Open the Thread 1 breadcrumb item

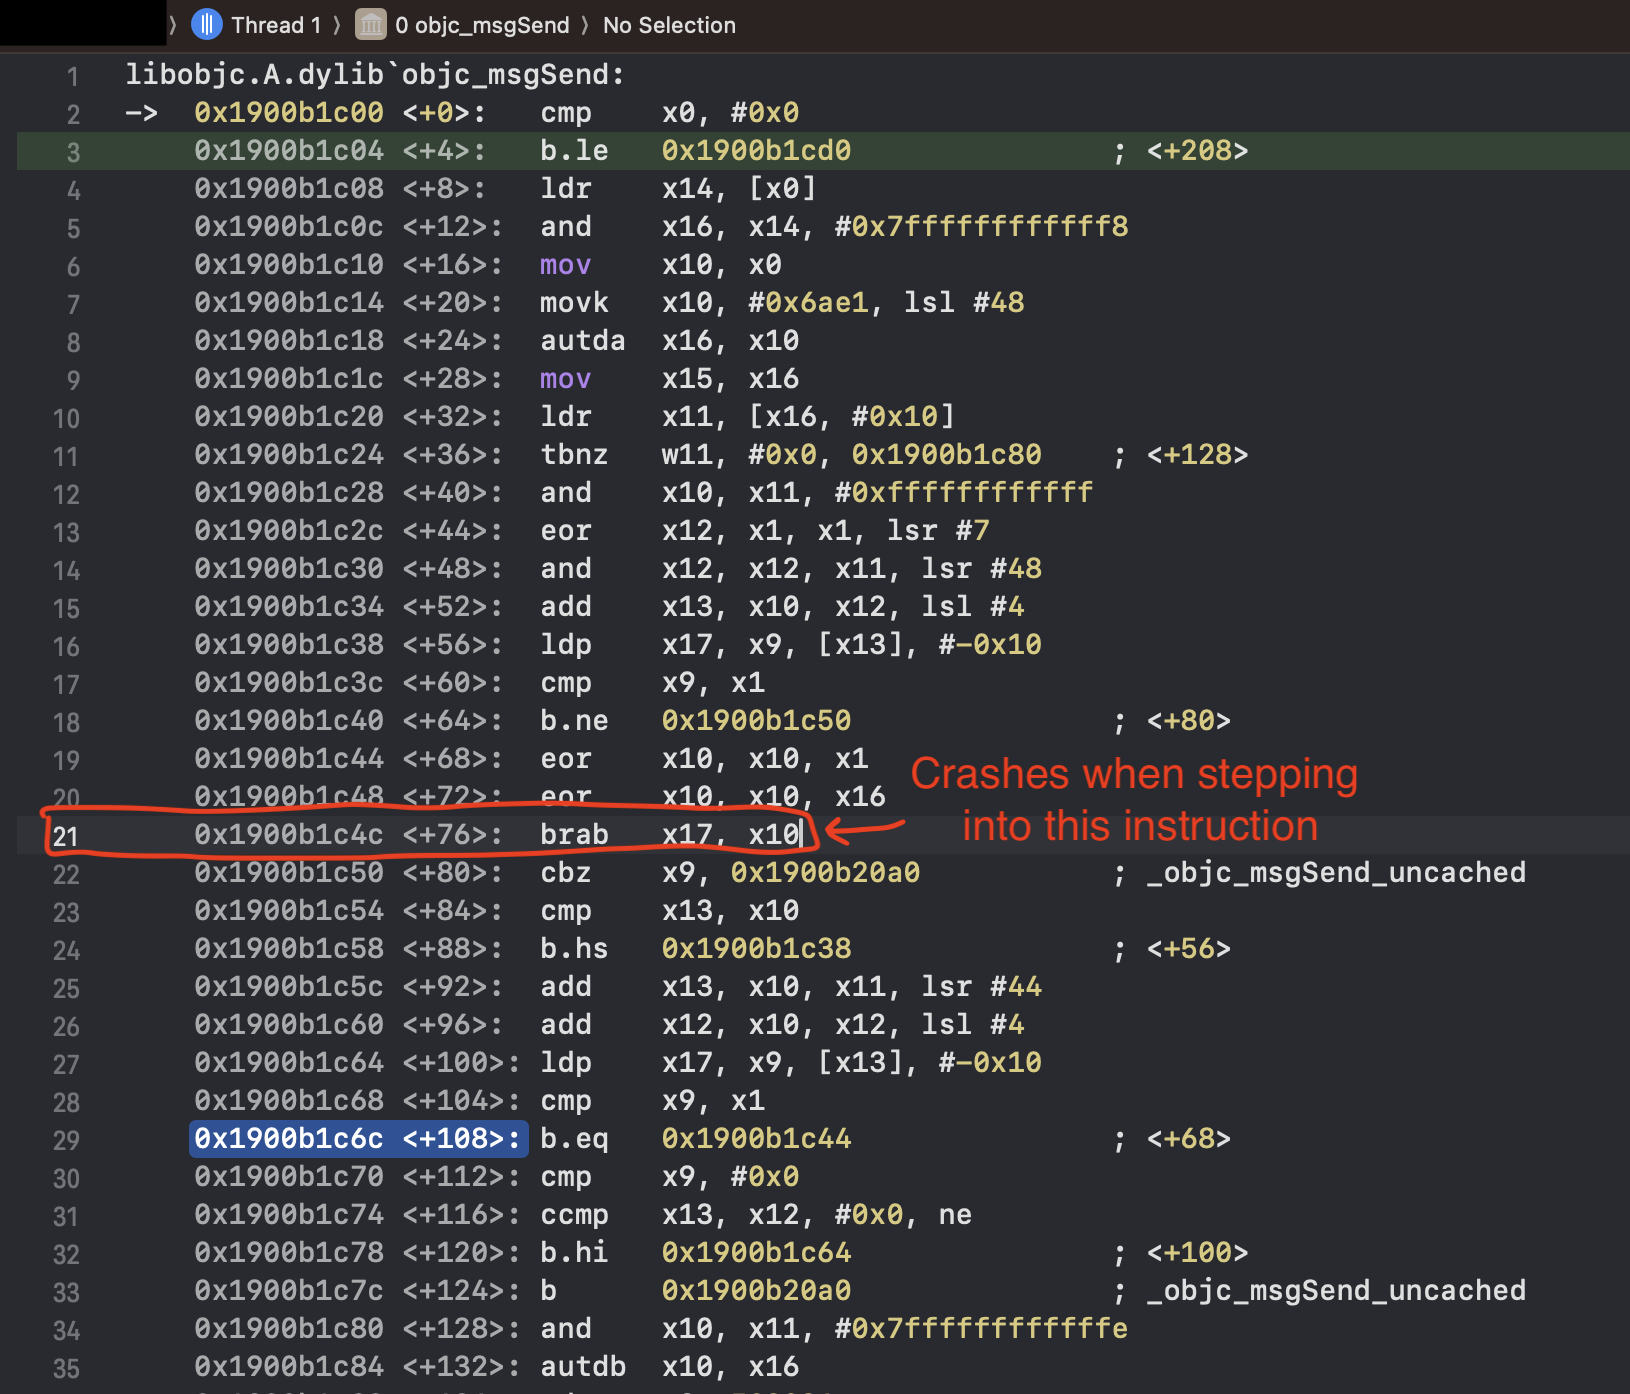276,25
